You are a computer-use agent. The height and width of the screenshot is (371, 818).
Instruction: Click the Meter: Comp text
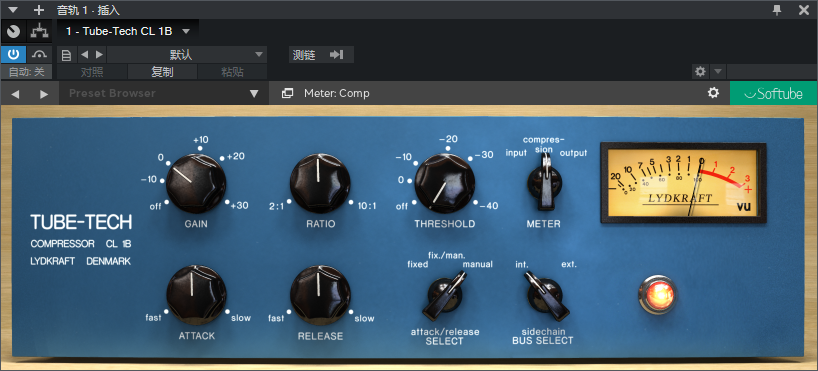coord(336,93)
